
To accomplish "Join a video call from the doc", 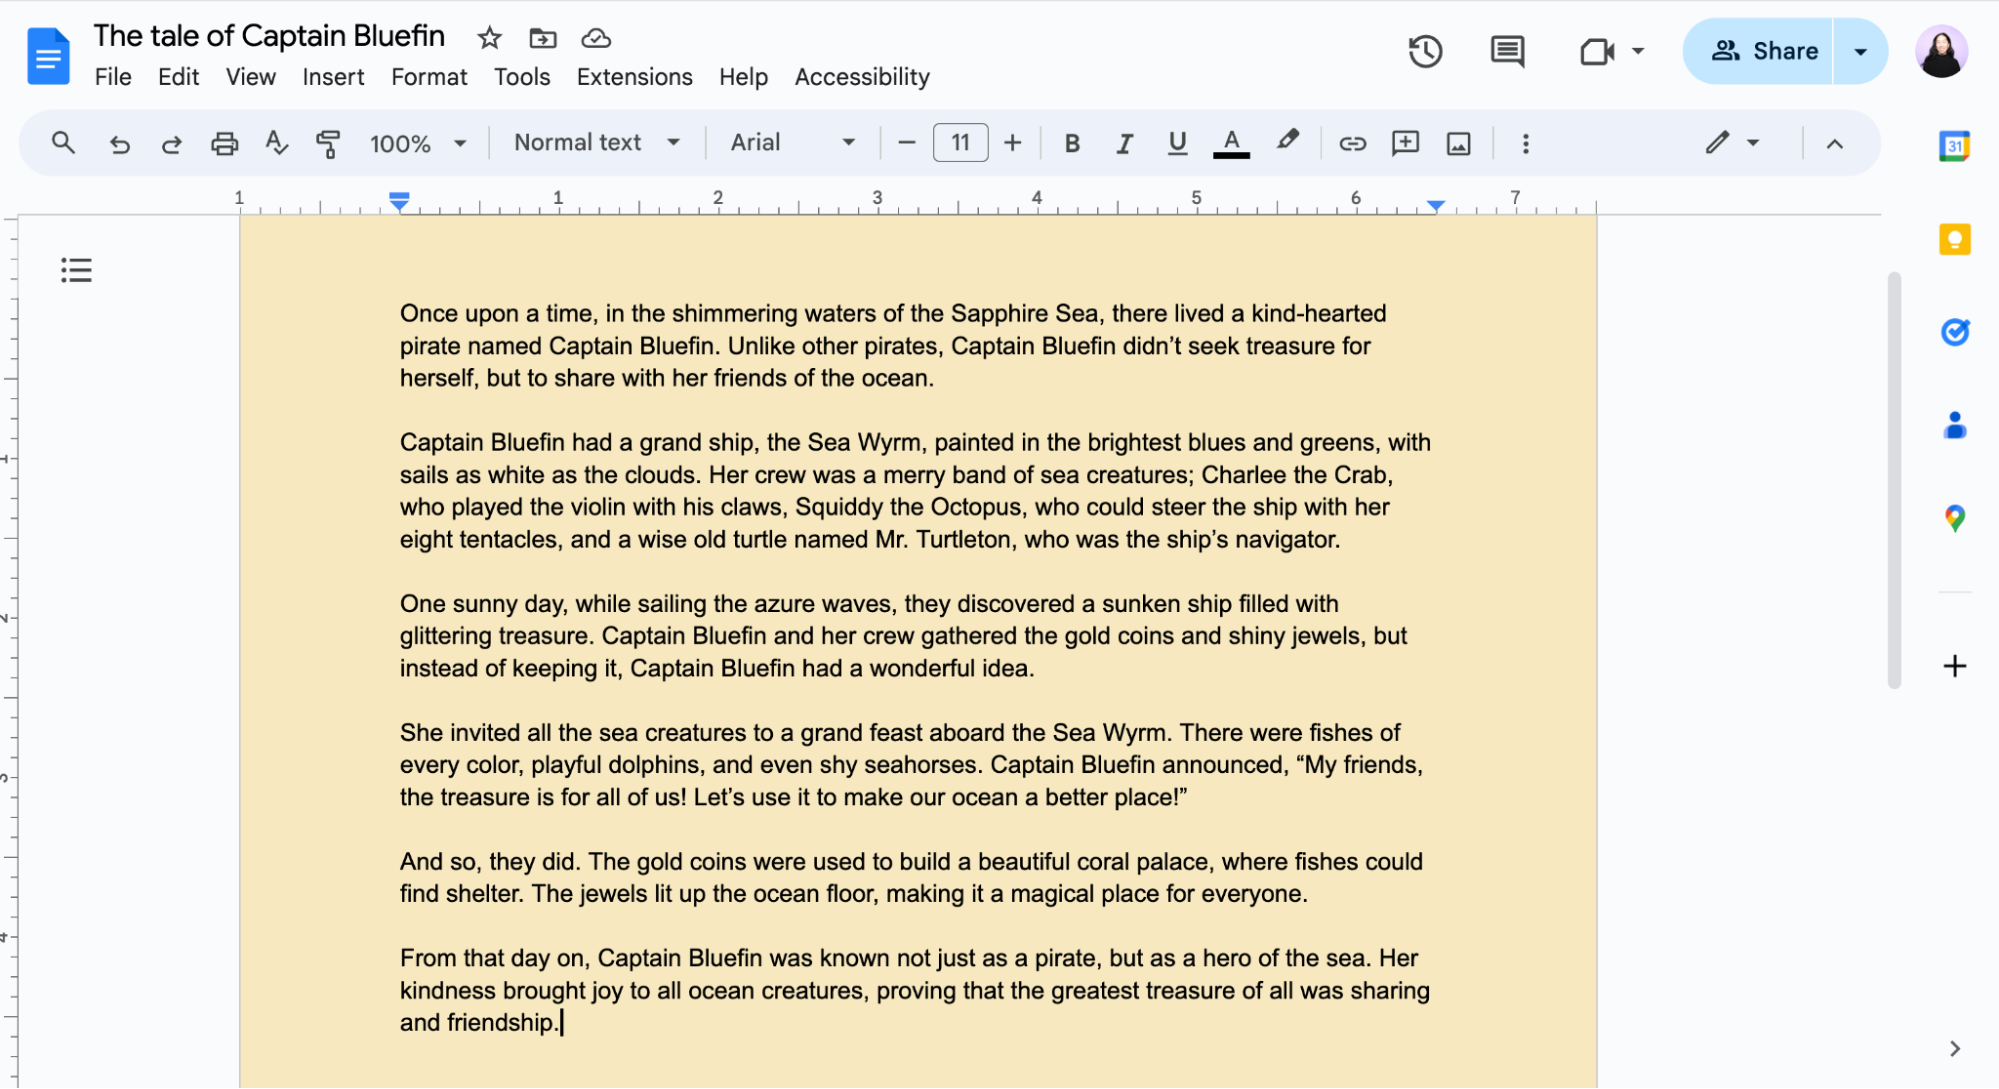I will point(1597,51).
